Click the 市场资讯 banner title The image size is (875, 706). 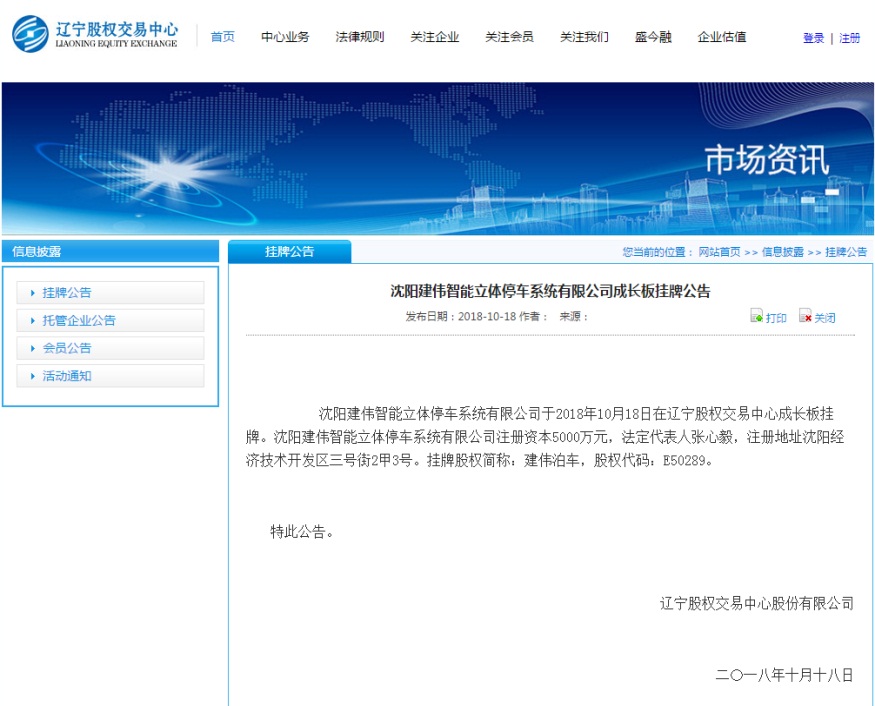(767, 160)
